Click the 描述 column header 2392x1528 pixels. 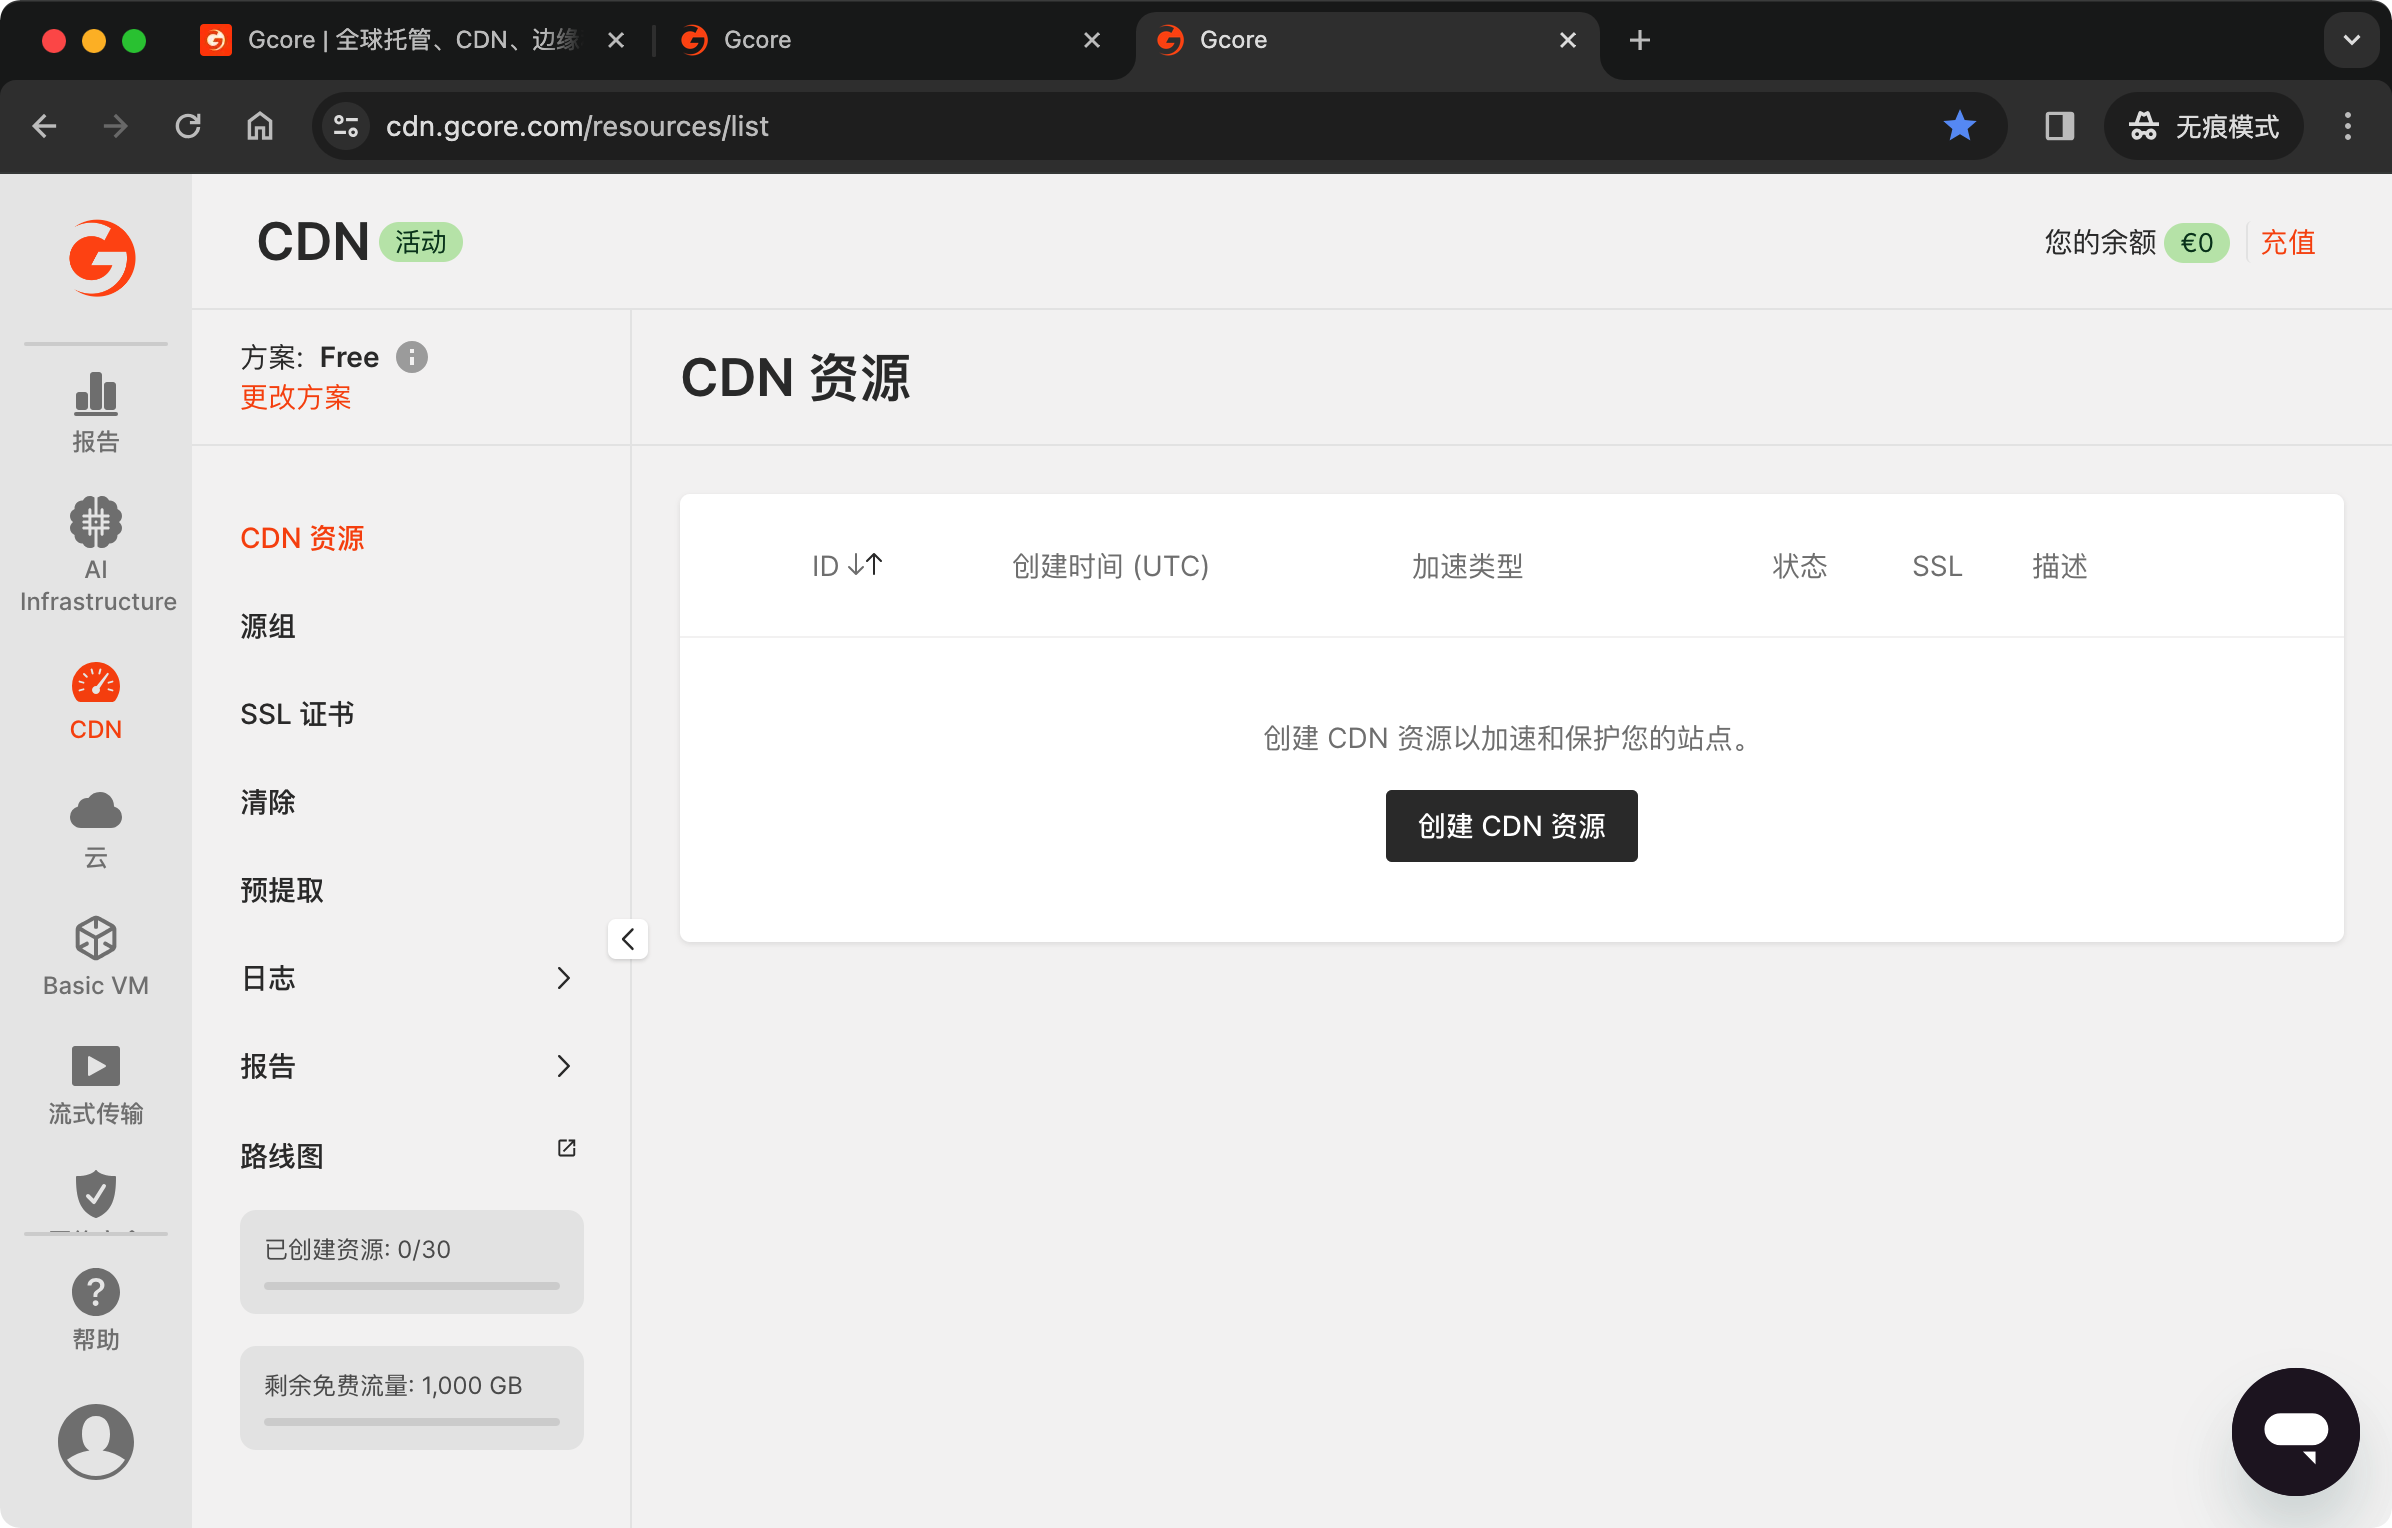tap(2059, 566)
